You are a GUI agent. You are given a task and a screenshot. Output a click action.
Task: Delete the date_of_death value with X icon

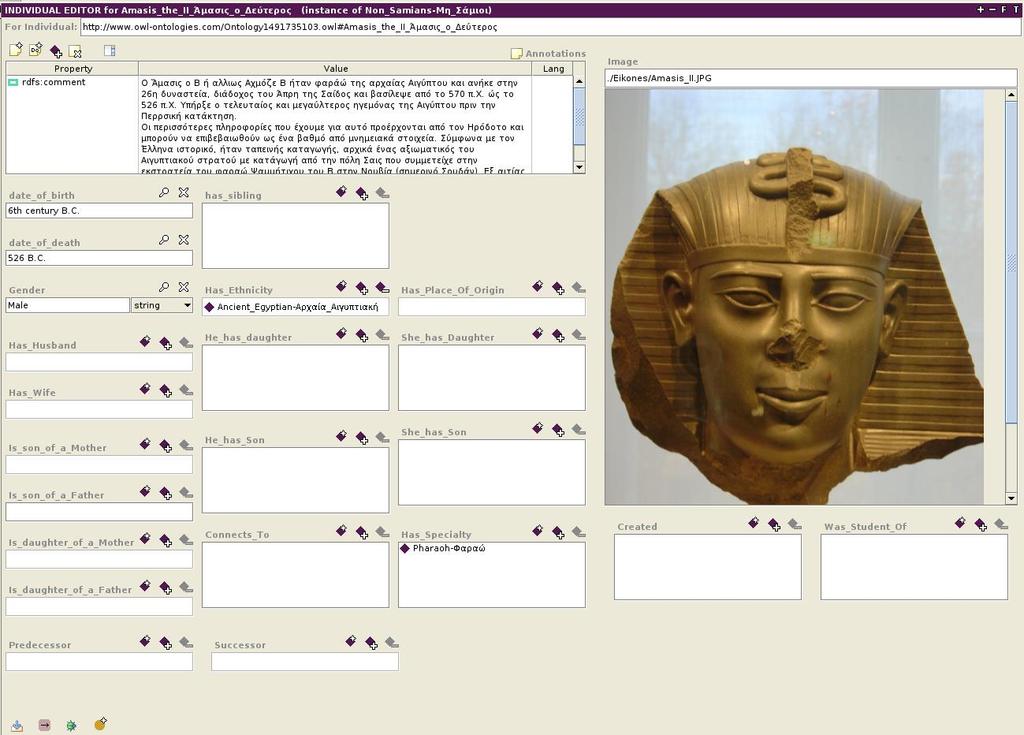click(x=184, y=240)
